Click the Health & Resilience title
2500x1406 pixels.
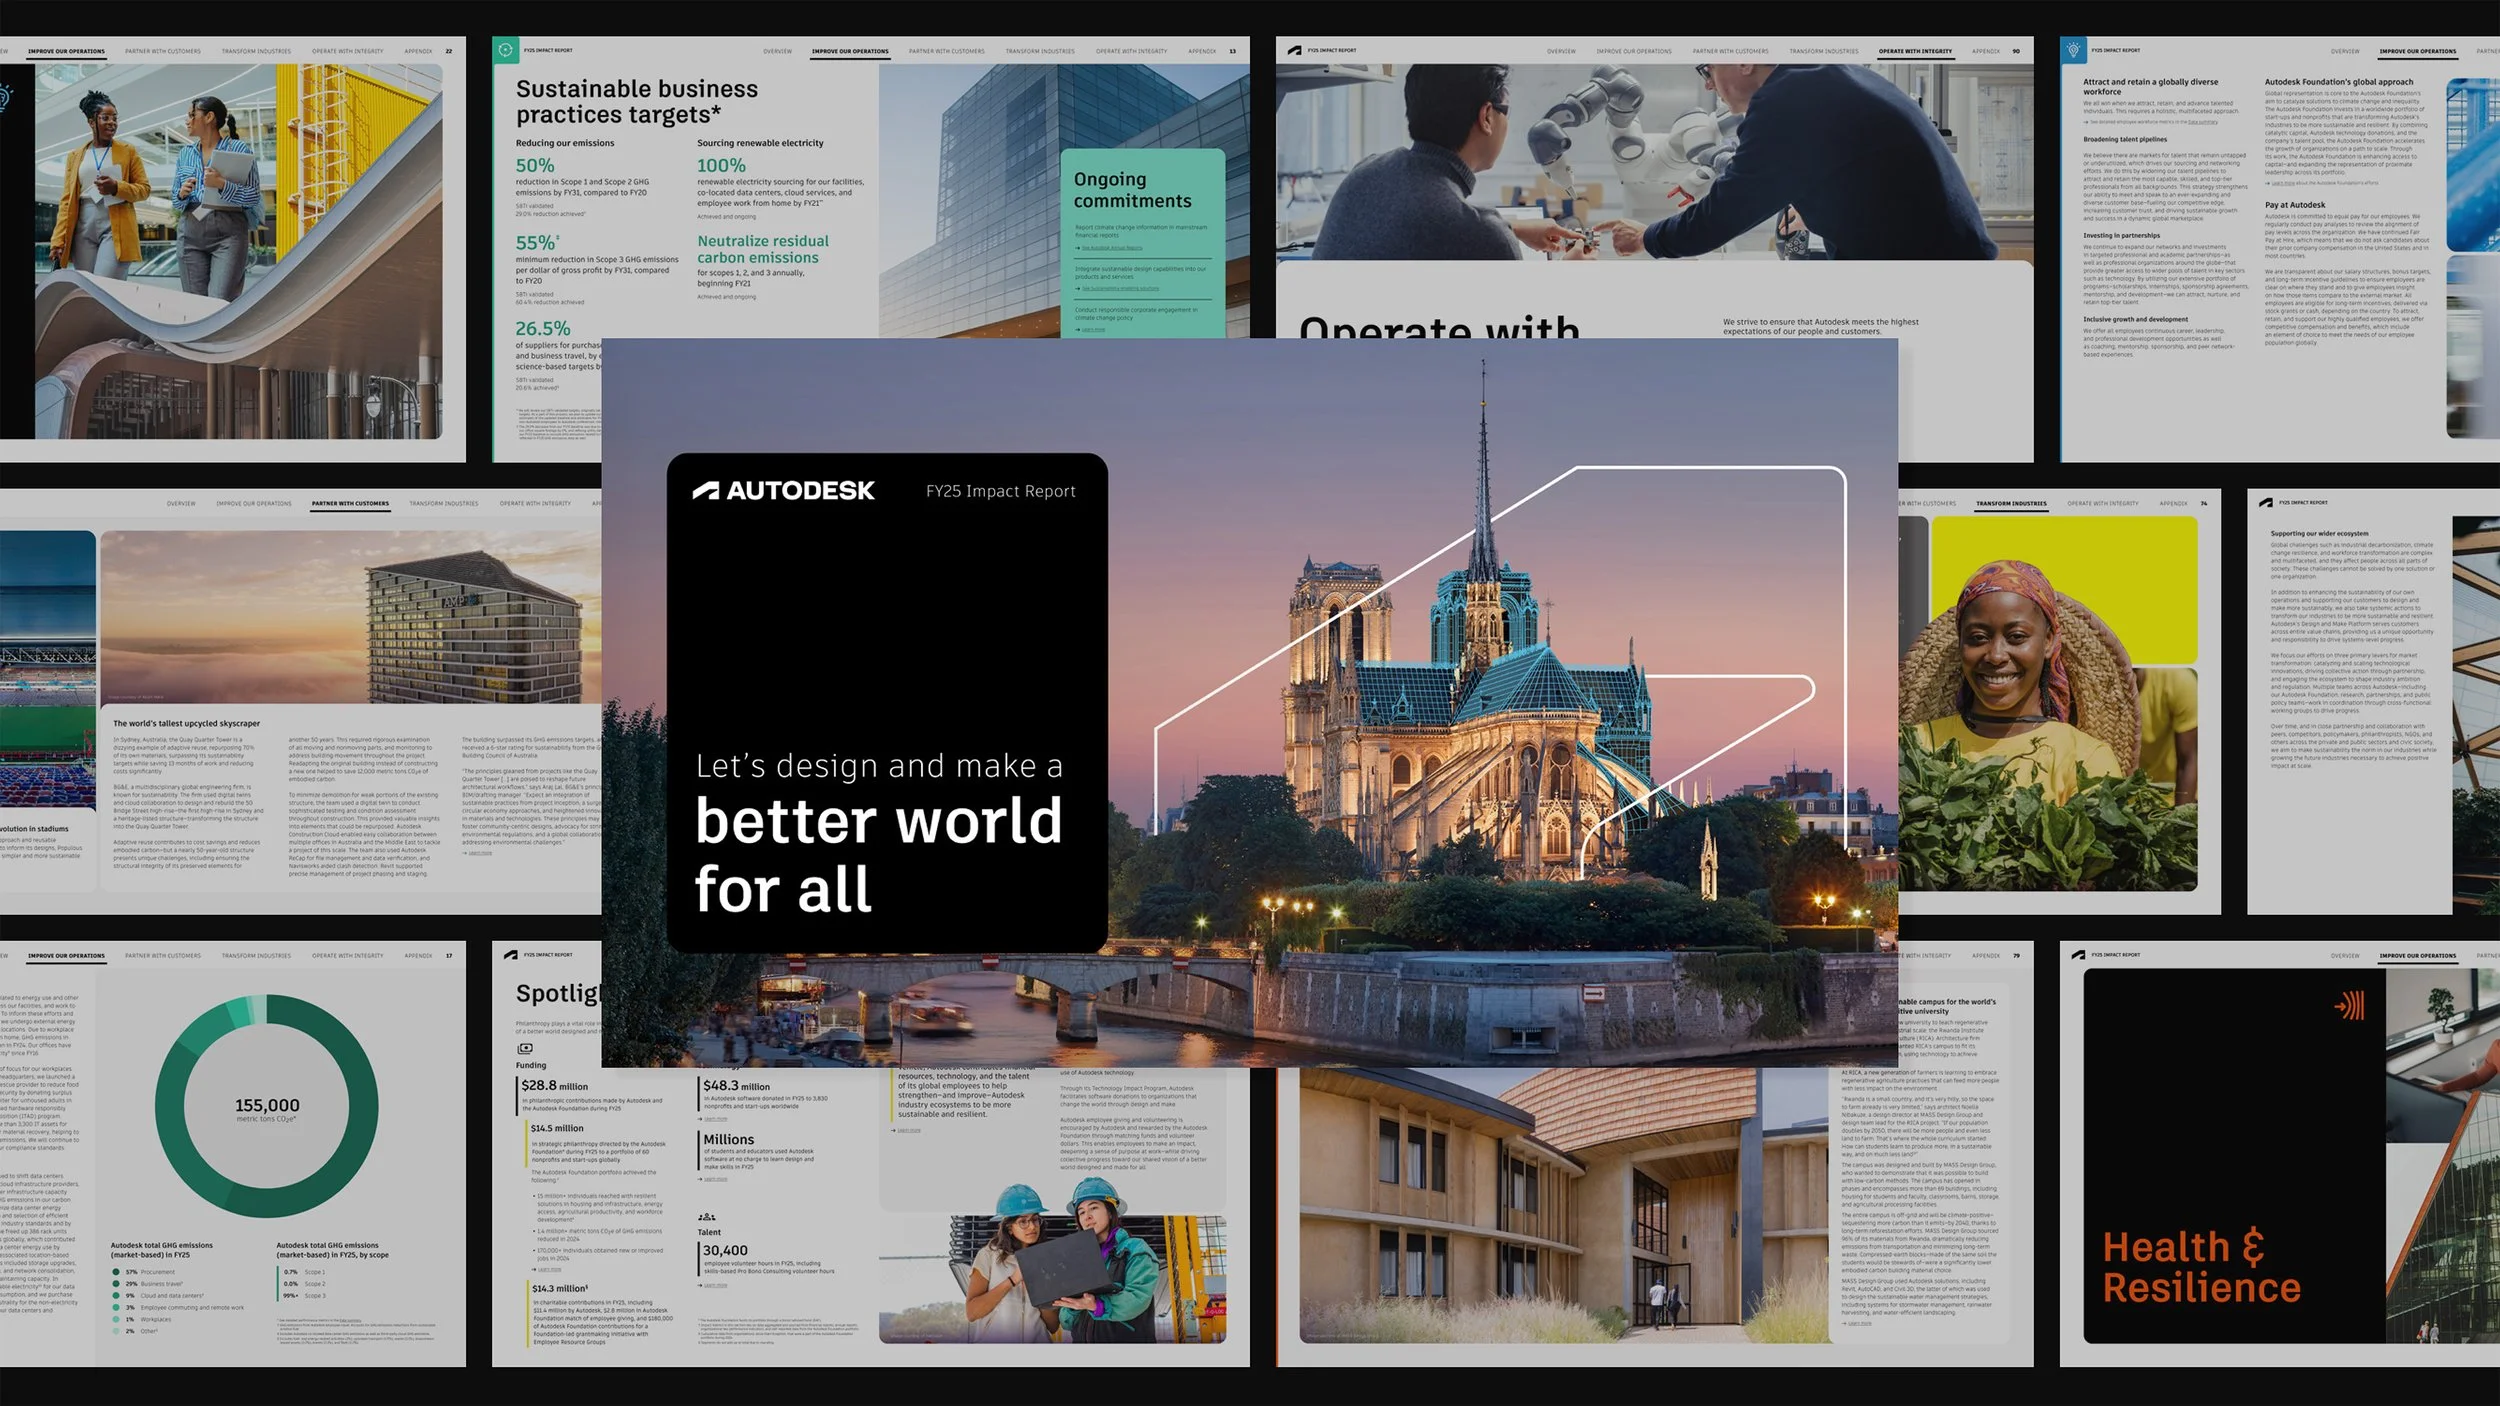(x=2201, y=1268)
